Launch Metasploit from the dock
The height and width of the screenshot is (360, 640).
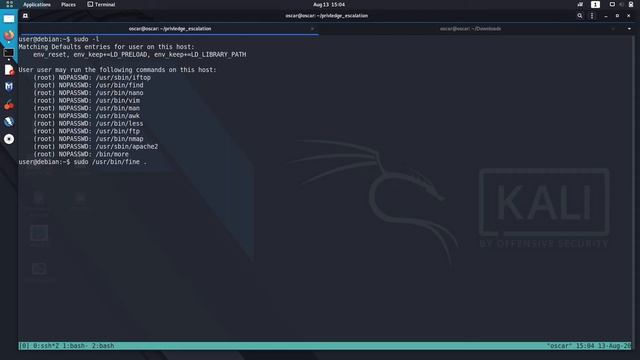pyautogui.click(x=9, y=87)
